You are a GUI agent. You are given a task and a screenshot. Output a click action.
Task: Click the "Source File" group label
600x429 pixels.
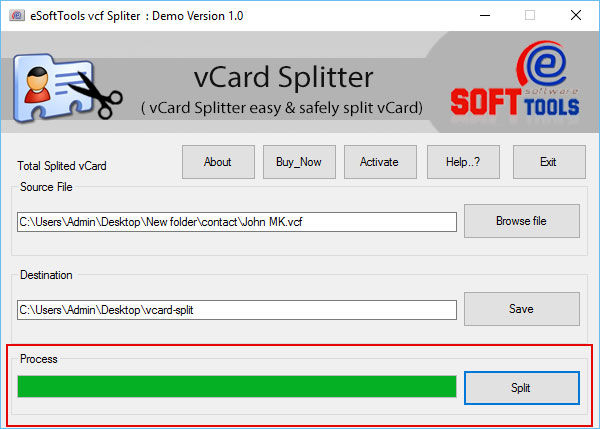tap(46, 187)
